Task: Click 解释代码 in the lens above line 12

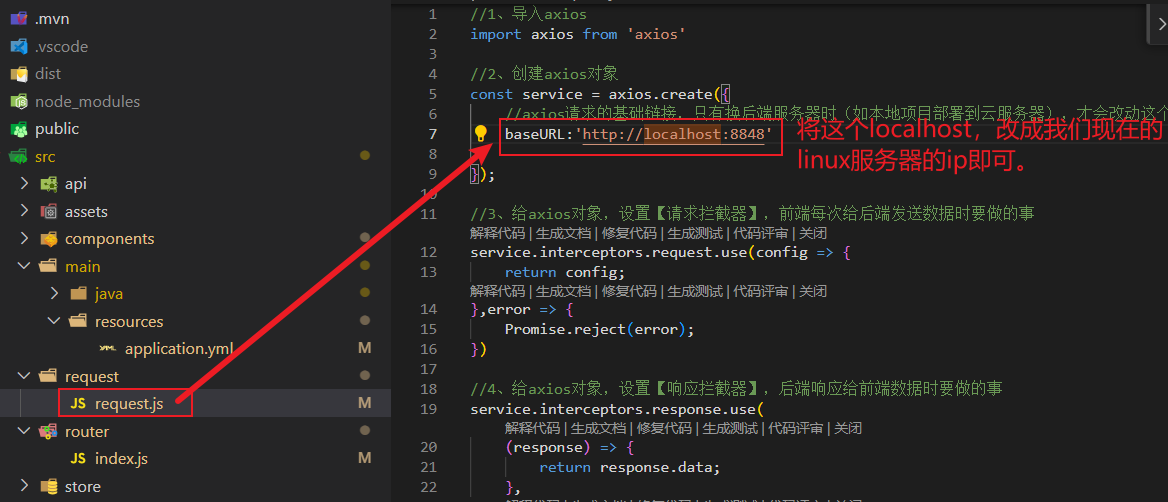Action: pos(498,233)
